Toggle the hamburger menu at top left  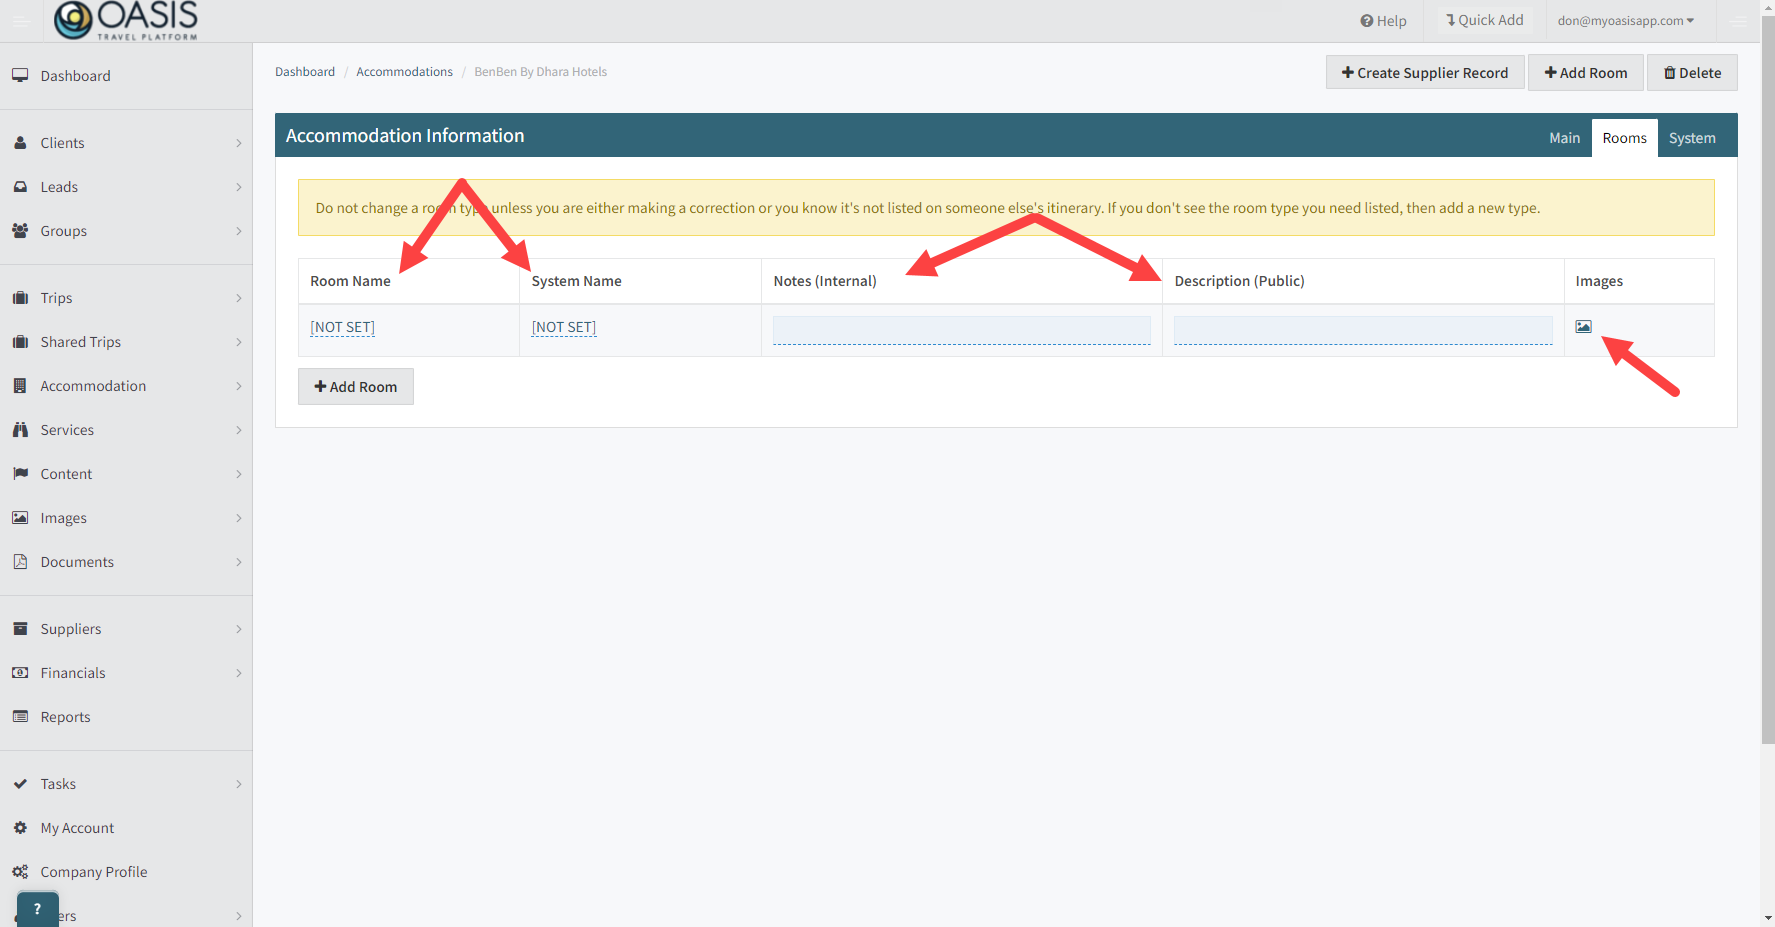(21, 21)
